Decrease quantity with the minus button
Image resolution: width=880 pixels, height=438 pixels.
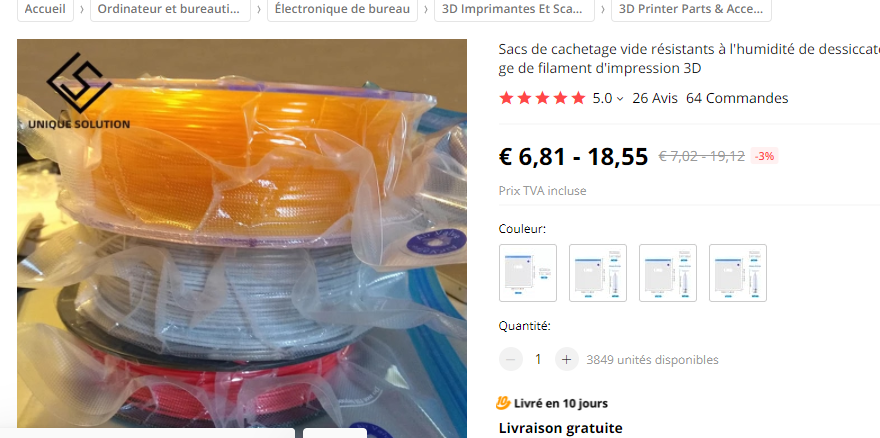511,359
